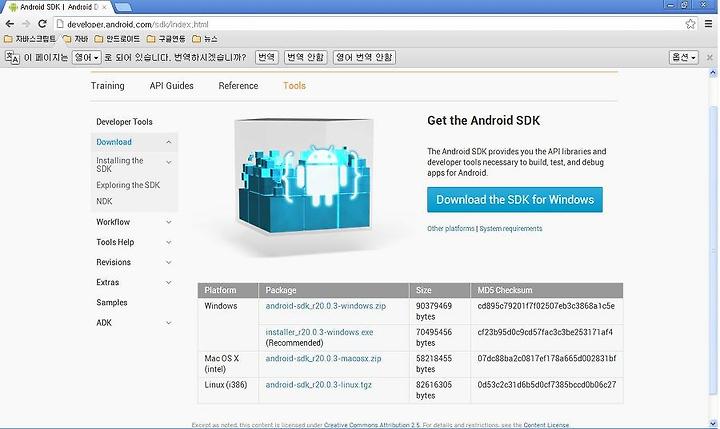Open the Samples sidebar item

pyautogui.click(x=112, y=303)
